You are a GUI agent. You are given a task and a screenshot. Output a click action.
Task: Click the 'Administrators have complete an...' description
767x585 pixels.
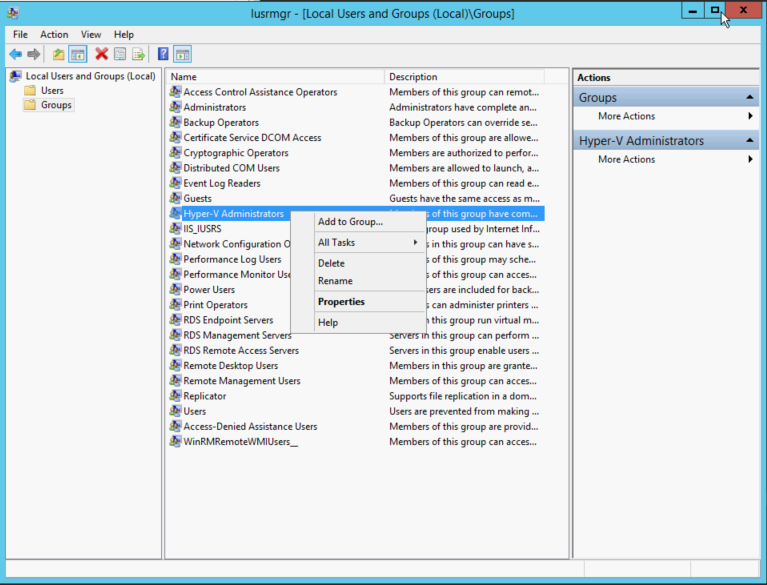pyautogui.click(x=463, y=107)
